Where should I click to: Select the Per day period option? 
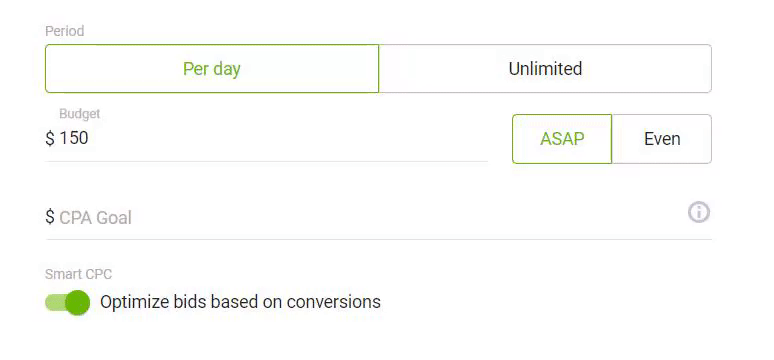212,69
